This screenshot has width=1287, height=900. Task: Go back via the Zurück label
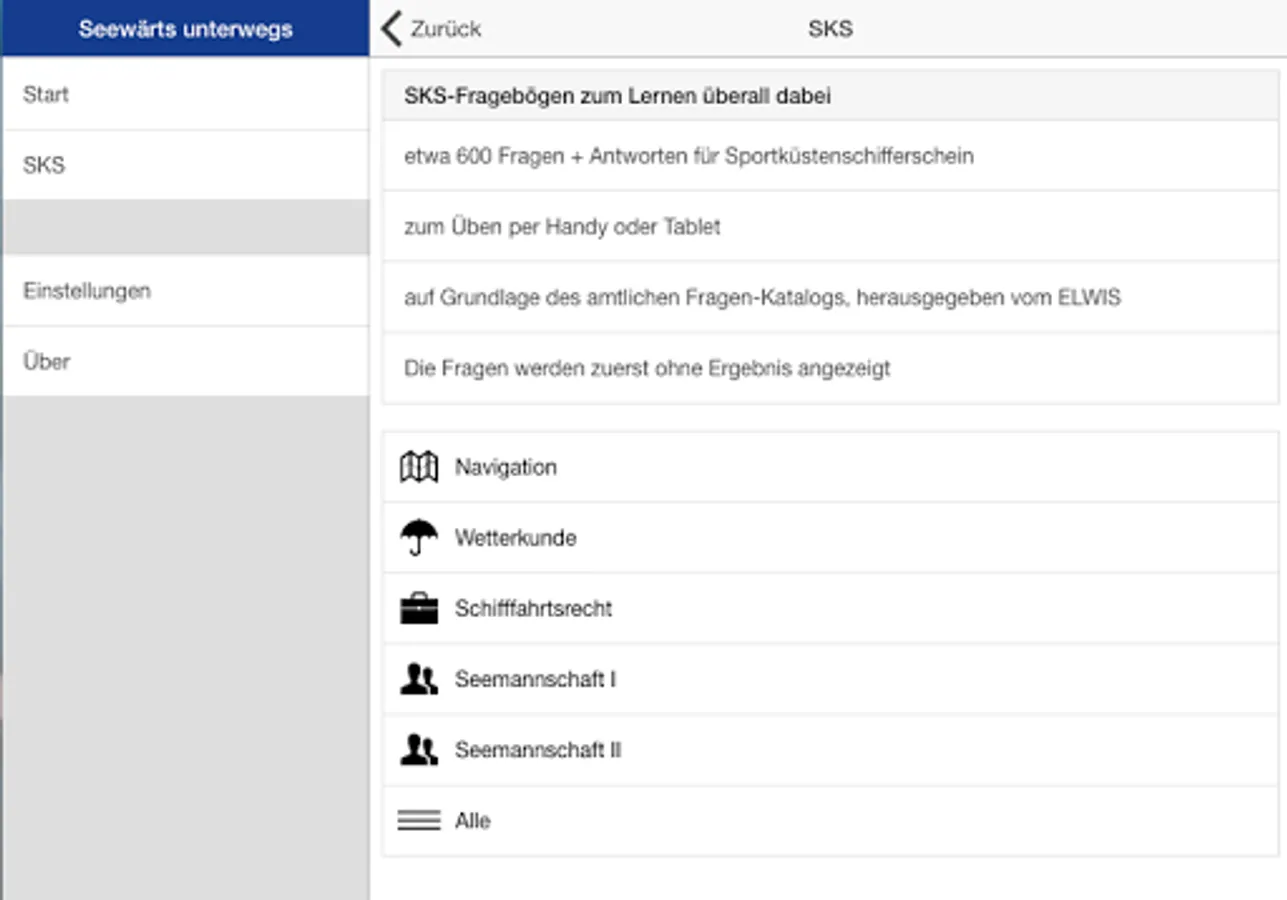446,29
